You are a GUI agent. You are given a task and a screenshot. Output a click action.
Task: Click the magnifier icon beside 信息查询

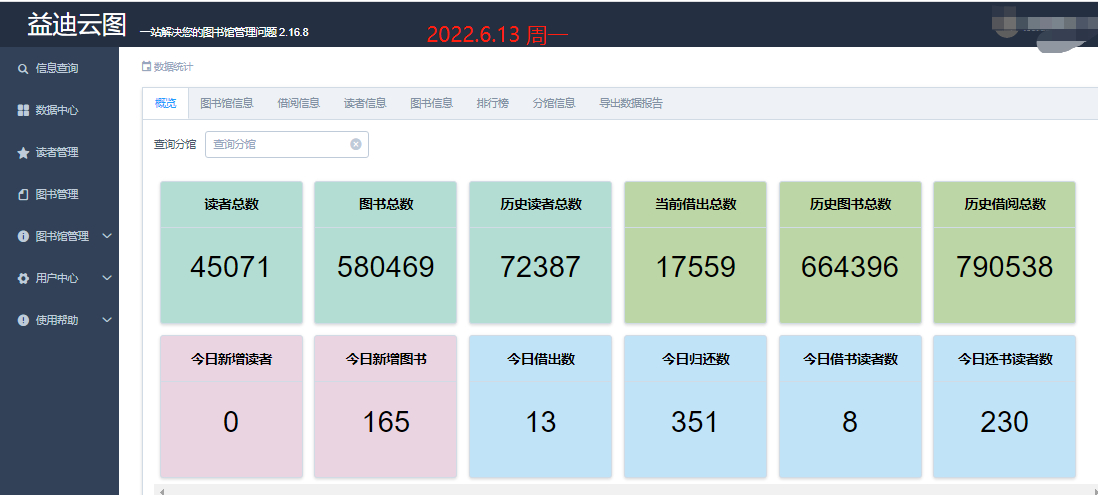pyautogui.click(x=23, y=69)
